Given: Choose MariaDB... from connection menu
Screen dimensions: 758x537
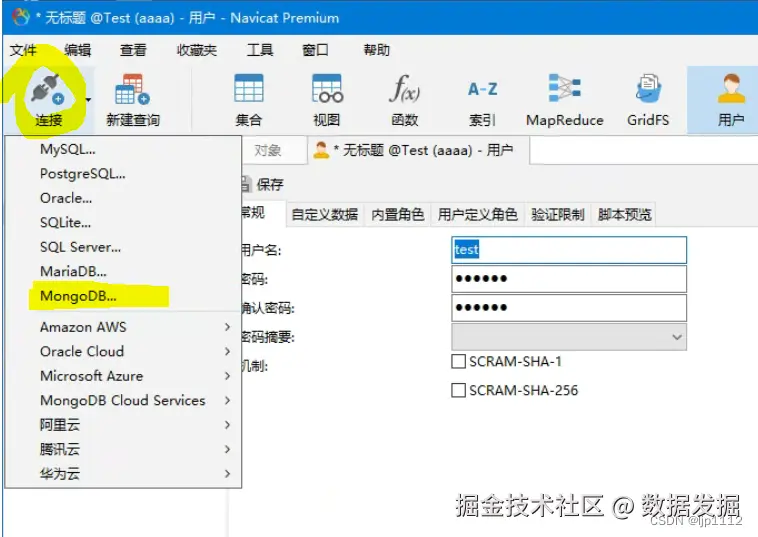Looking at the screenshot, I should (123, 272).
